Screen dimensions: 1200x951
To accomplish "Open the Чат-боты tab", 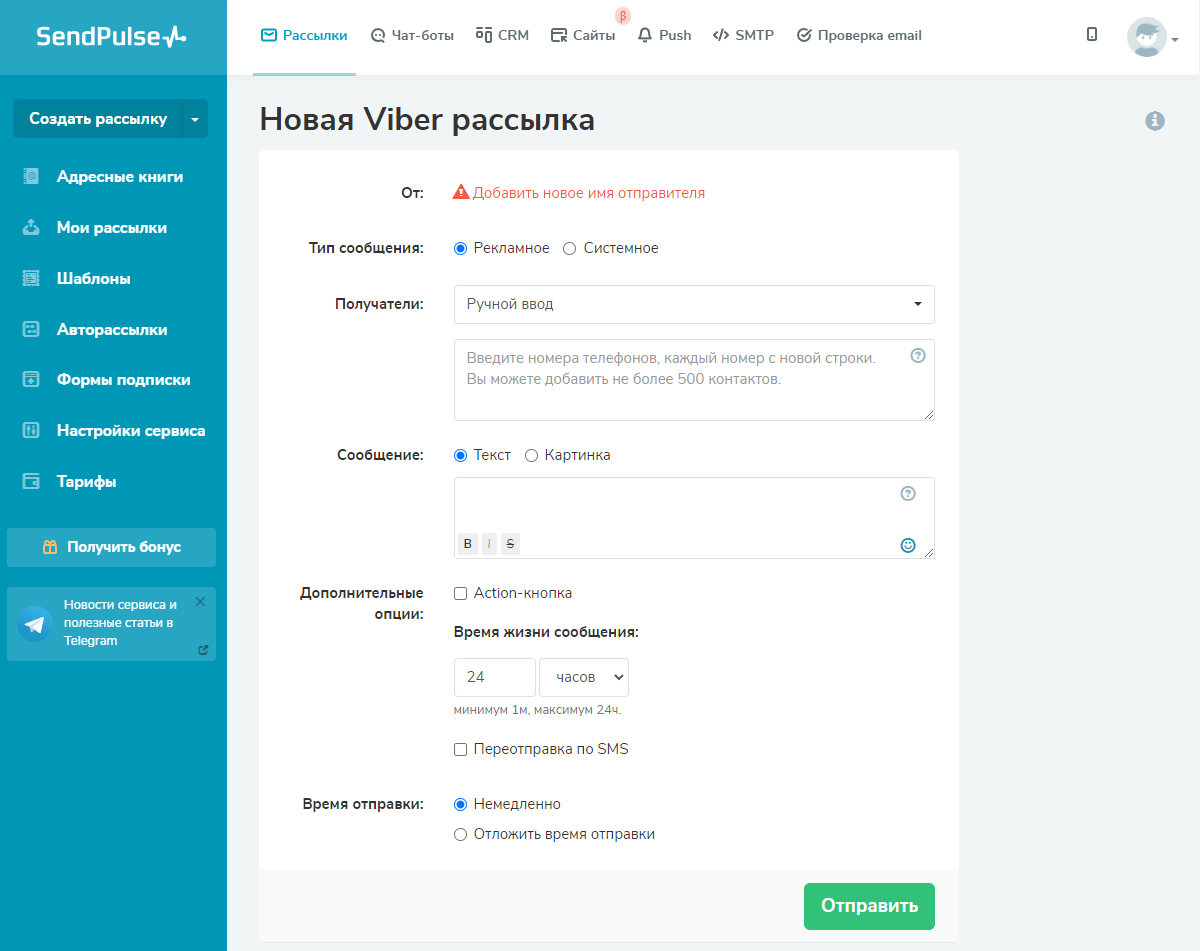I will coord(412,35).
